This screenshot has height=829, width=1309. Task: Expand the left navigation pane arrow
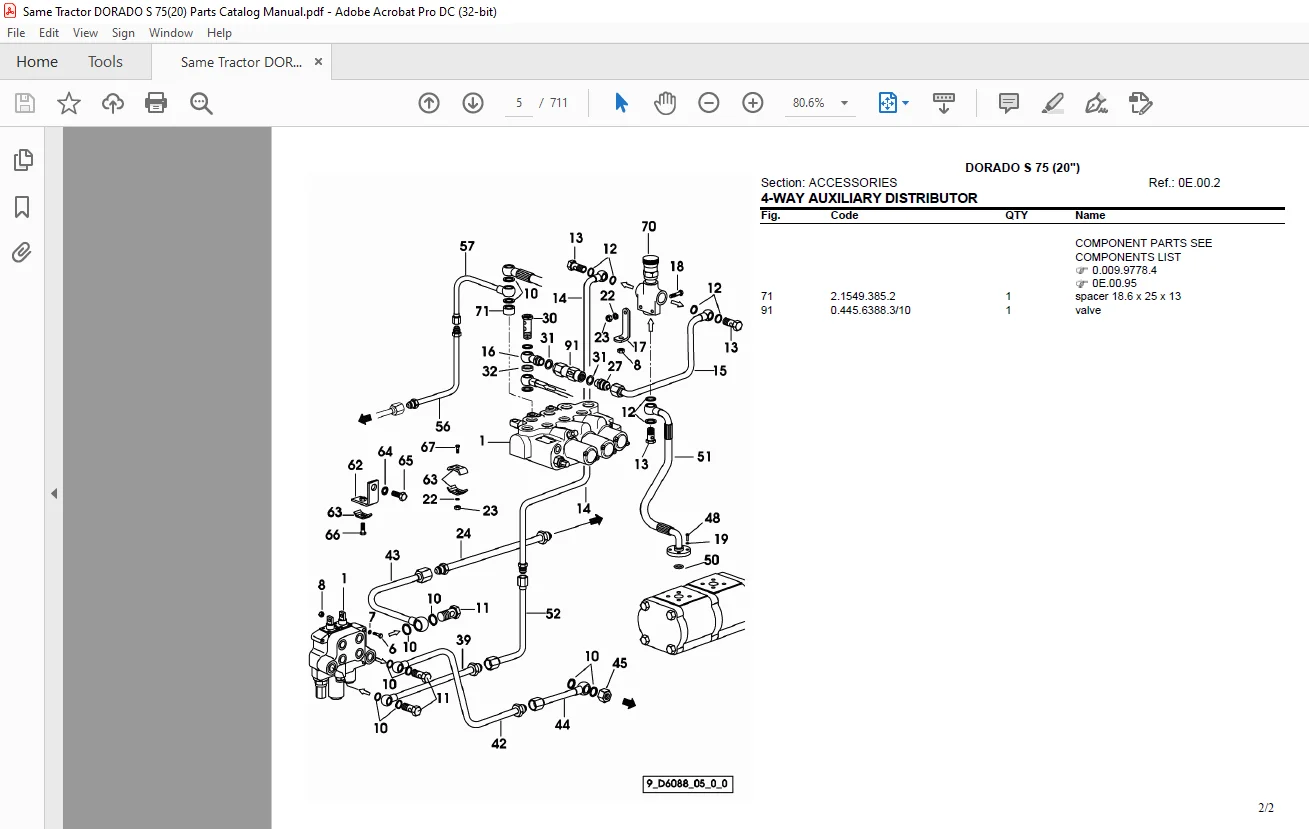54,493
